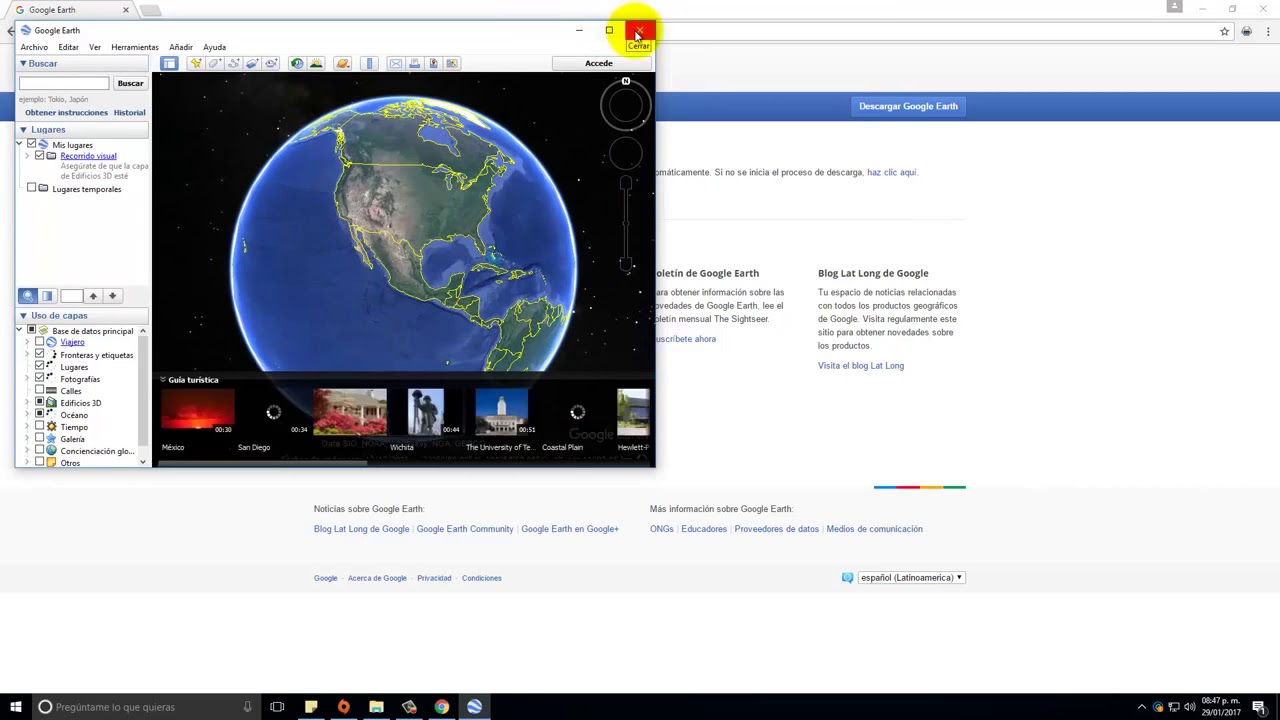The width and height of the screenshot is (1280, 720).
Task: Toggle the sidebar panel toolbar icon
Action: pyautogui.click(x=169, y=63)
